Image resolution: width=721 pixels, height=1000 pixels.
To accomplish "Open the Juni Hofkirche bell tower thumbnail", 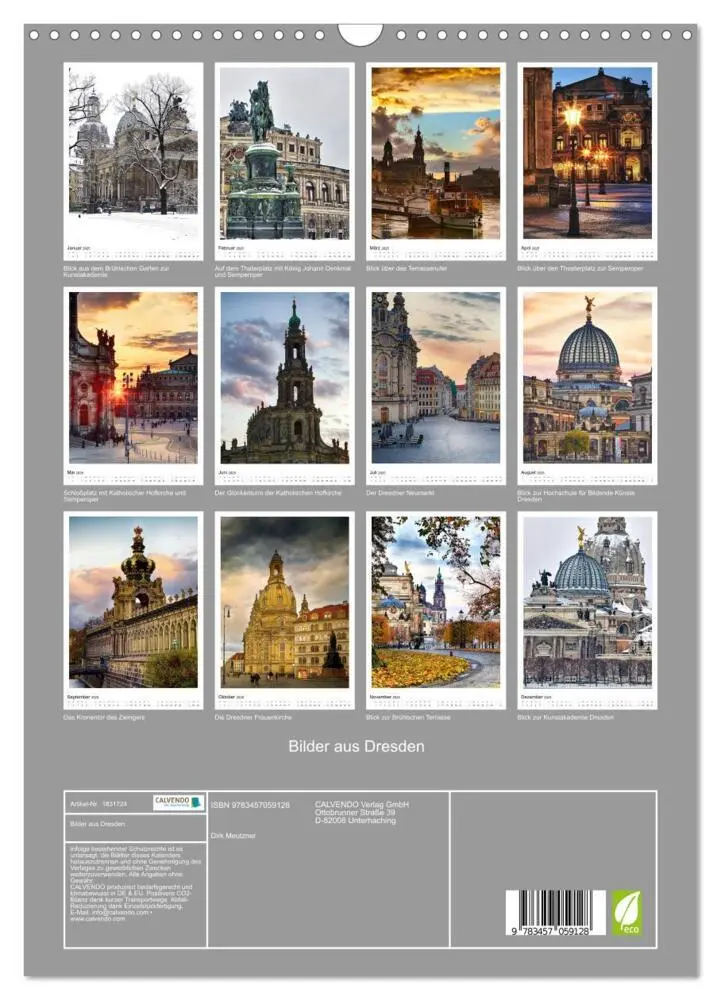I will tap(284, 385).
